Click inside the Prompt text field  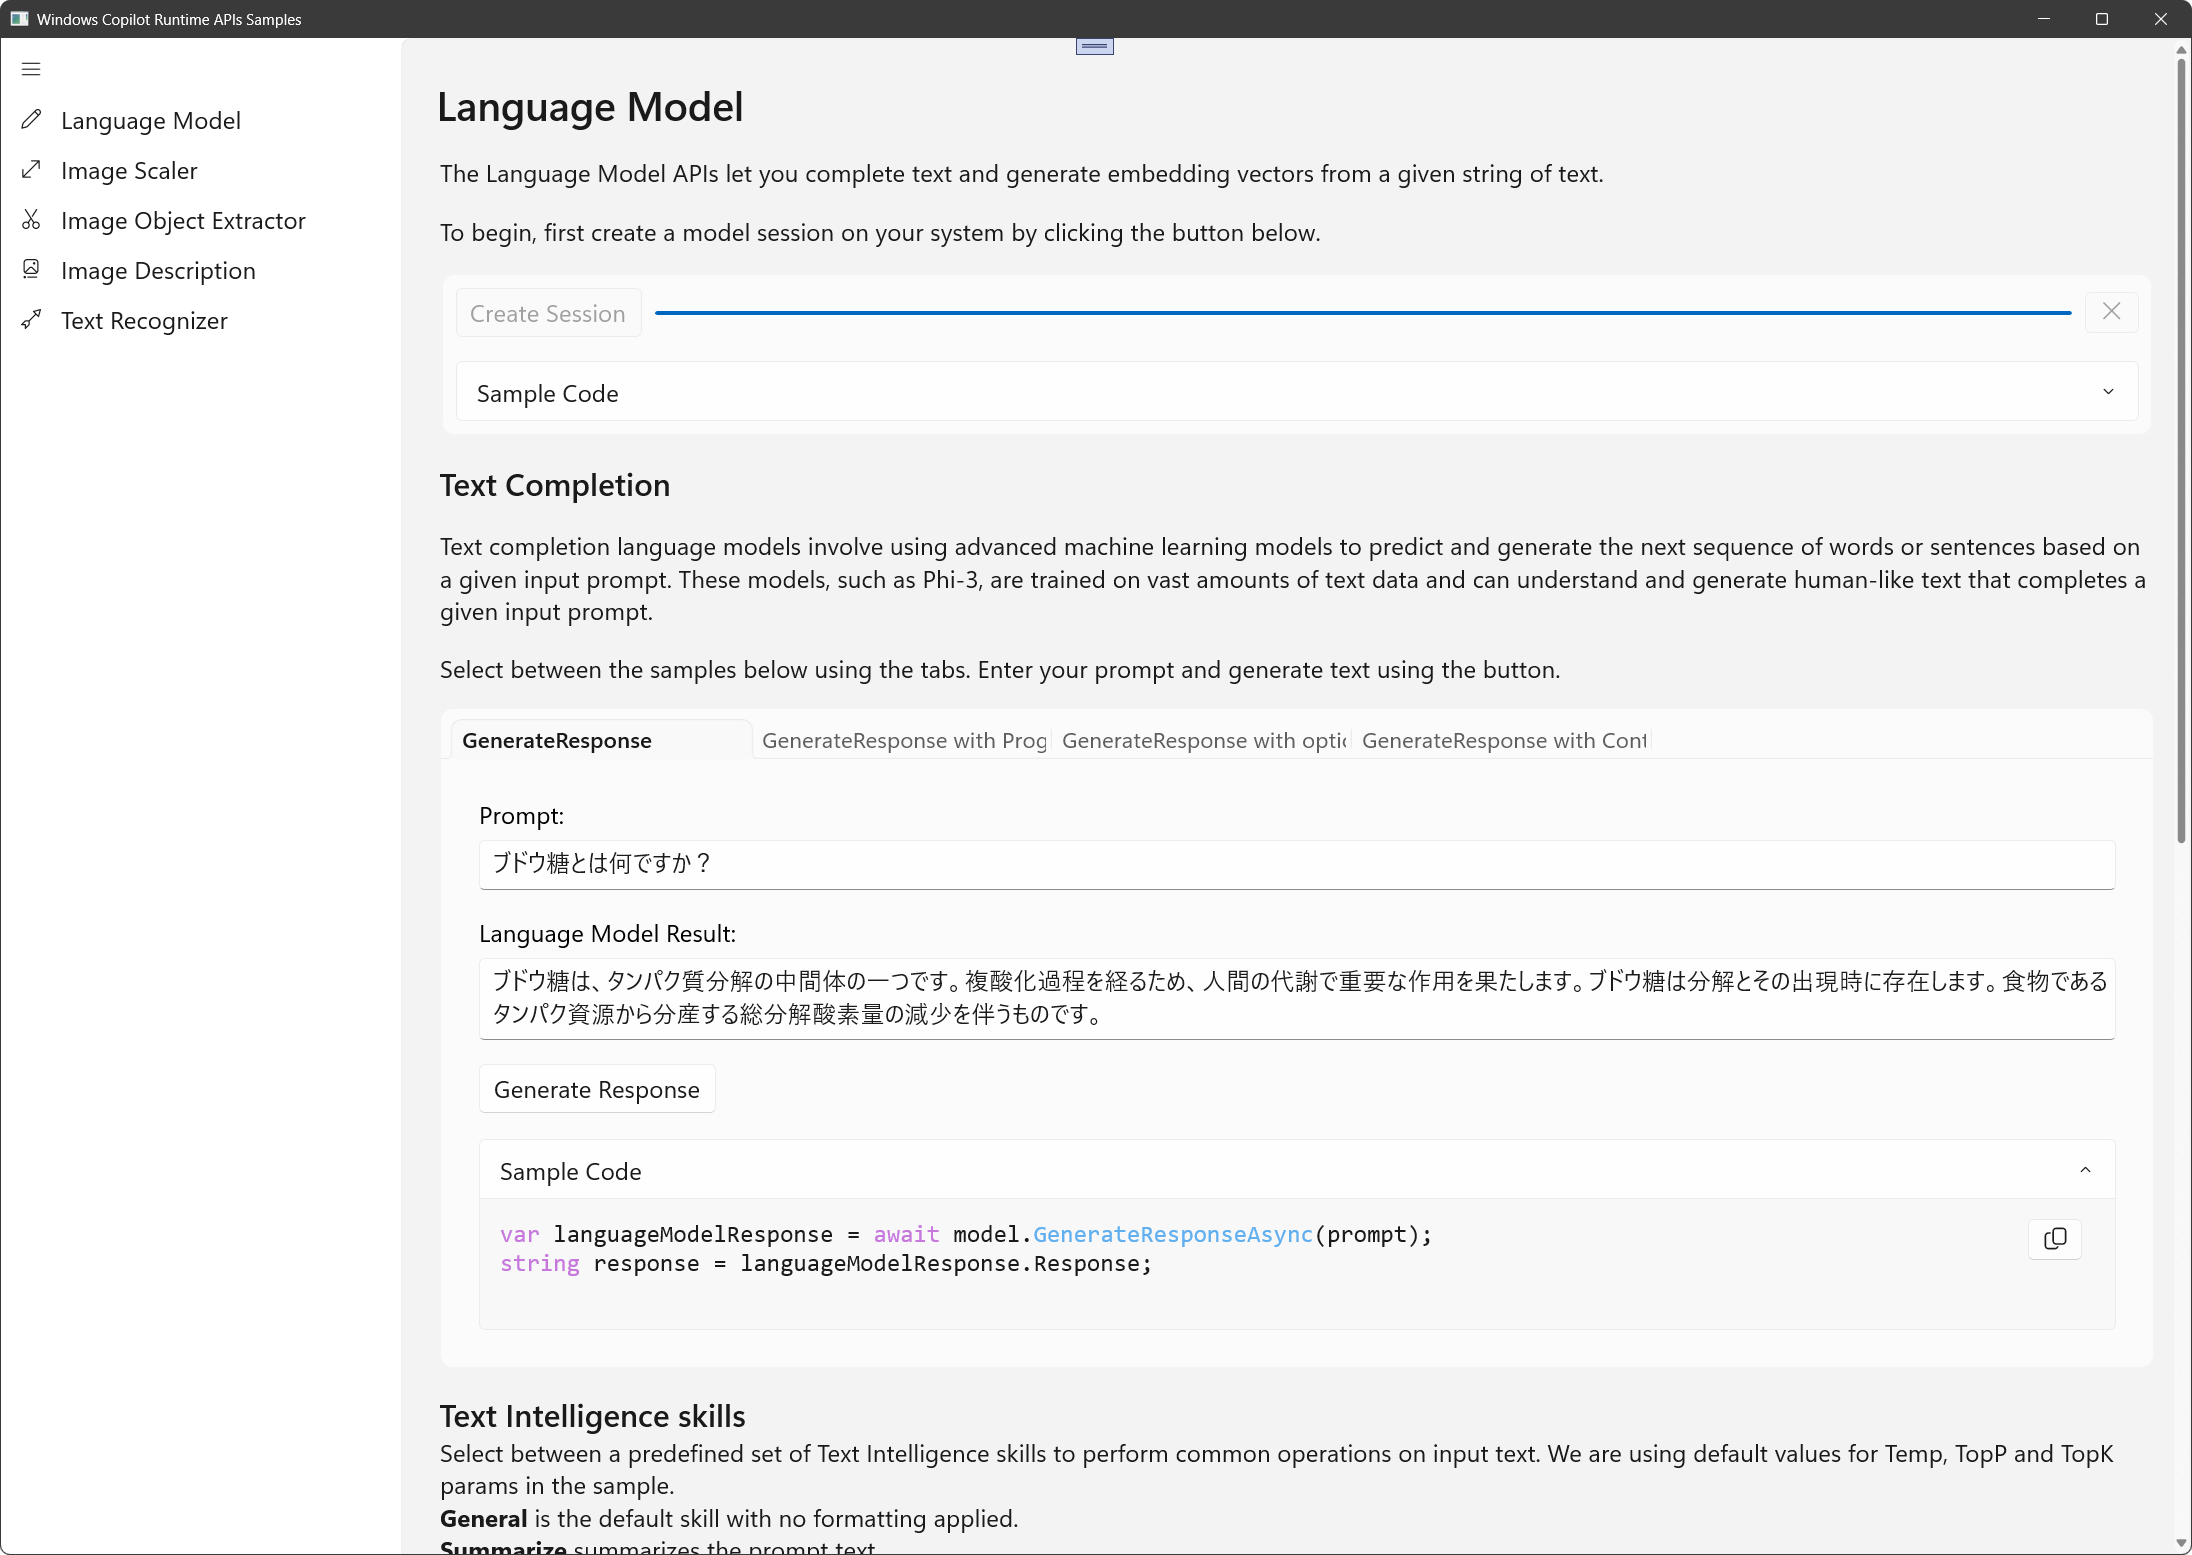point(1296,864)
